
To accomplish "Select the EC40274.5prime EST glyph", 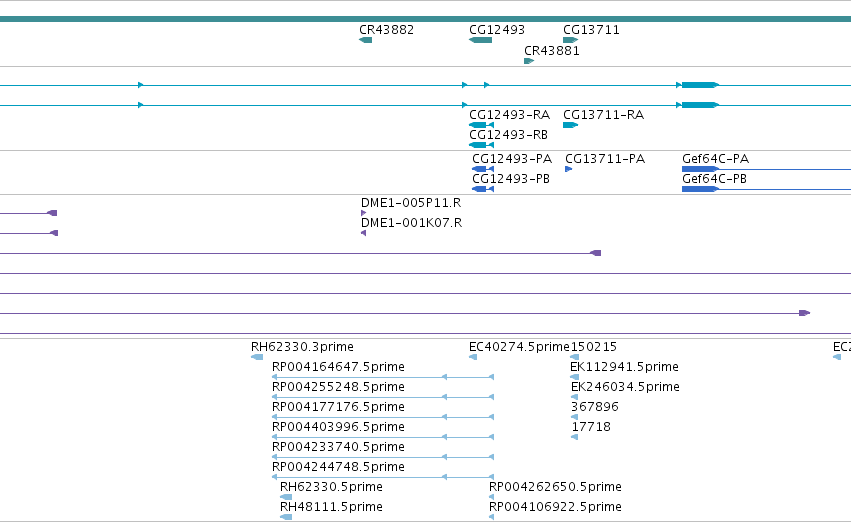I will coord(473,357).
